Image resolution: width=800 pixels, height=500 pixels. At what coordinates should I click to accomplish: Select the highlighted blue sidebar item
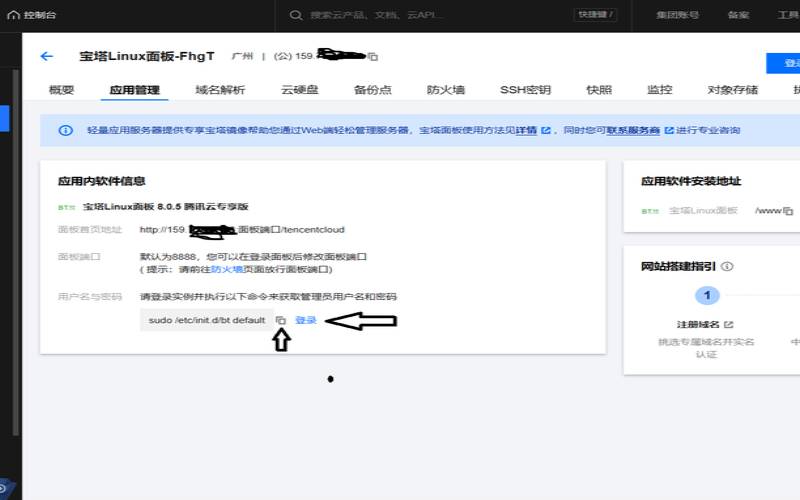point(5,118)
